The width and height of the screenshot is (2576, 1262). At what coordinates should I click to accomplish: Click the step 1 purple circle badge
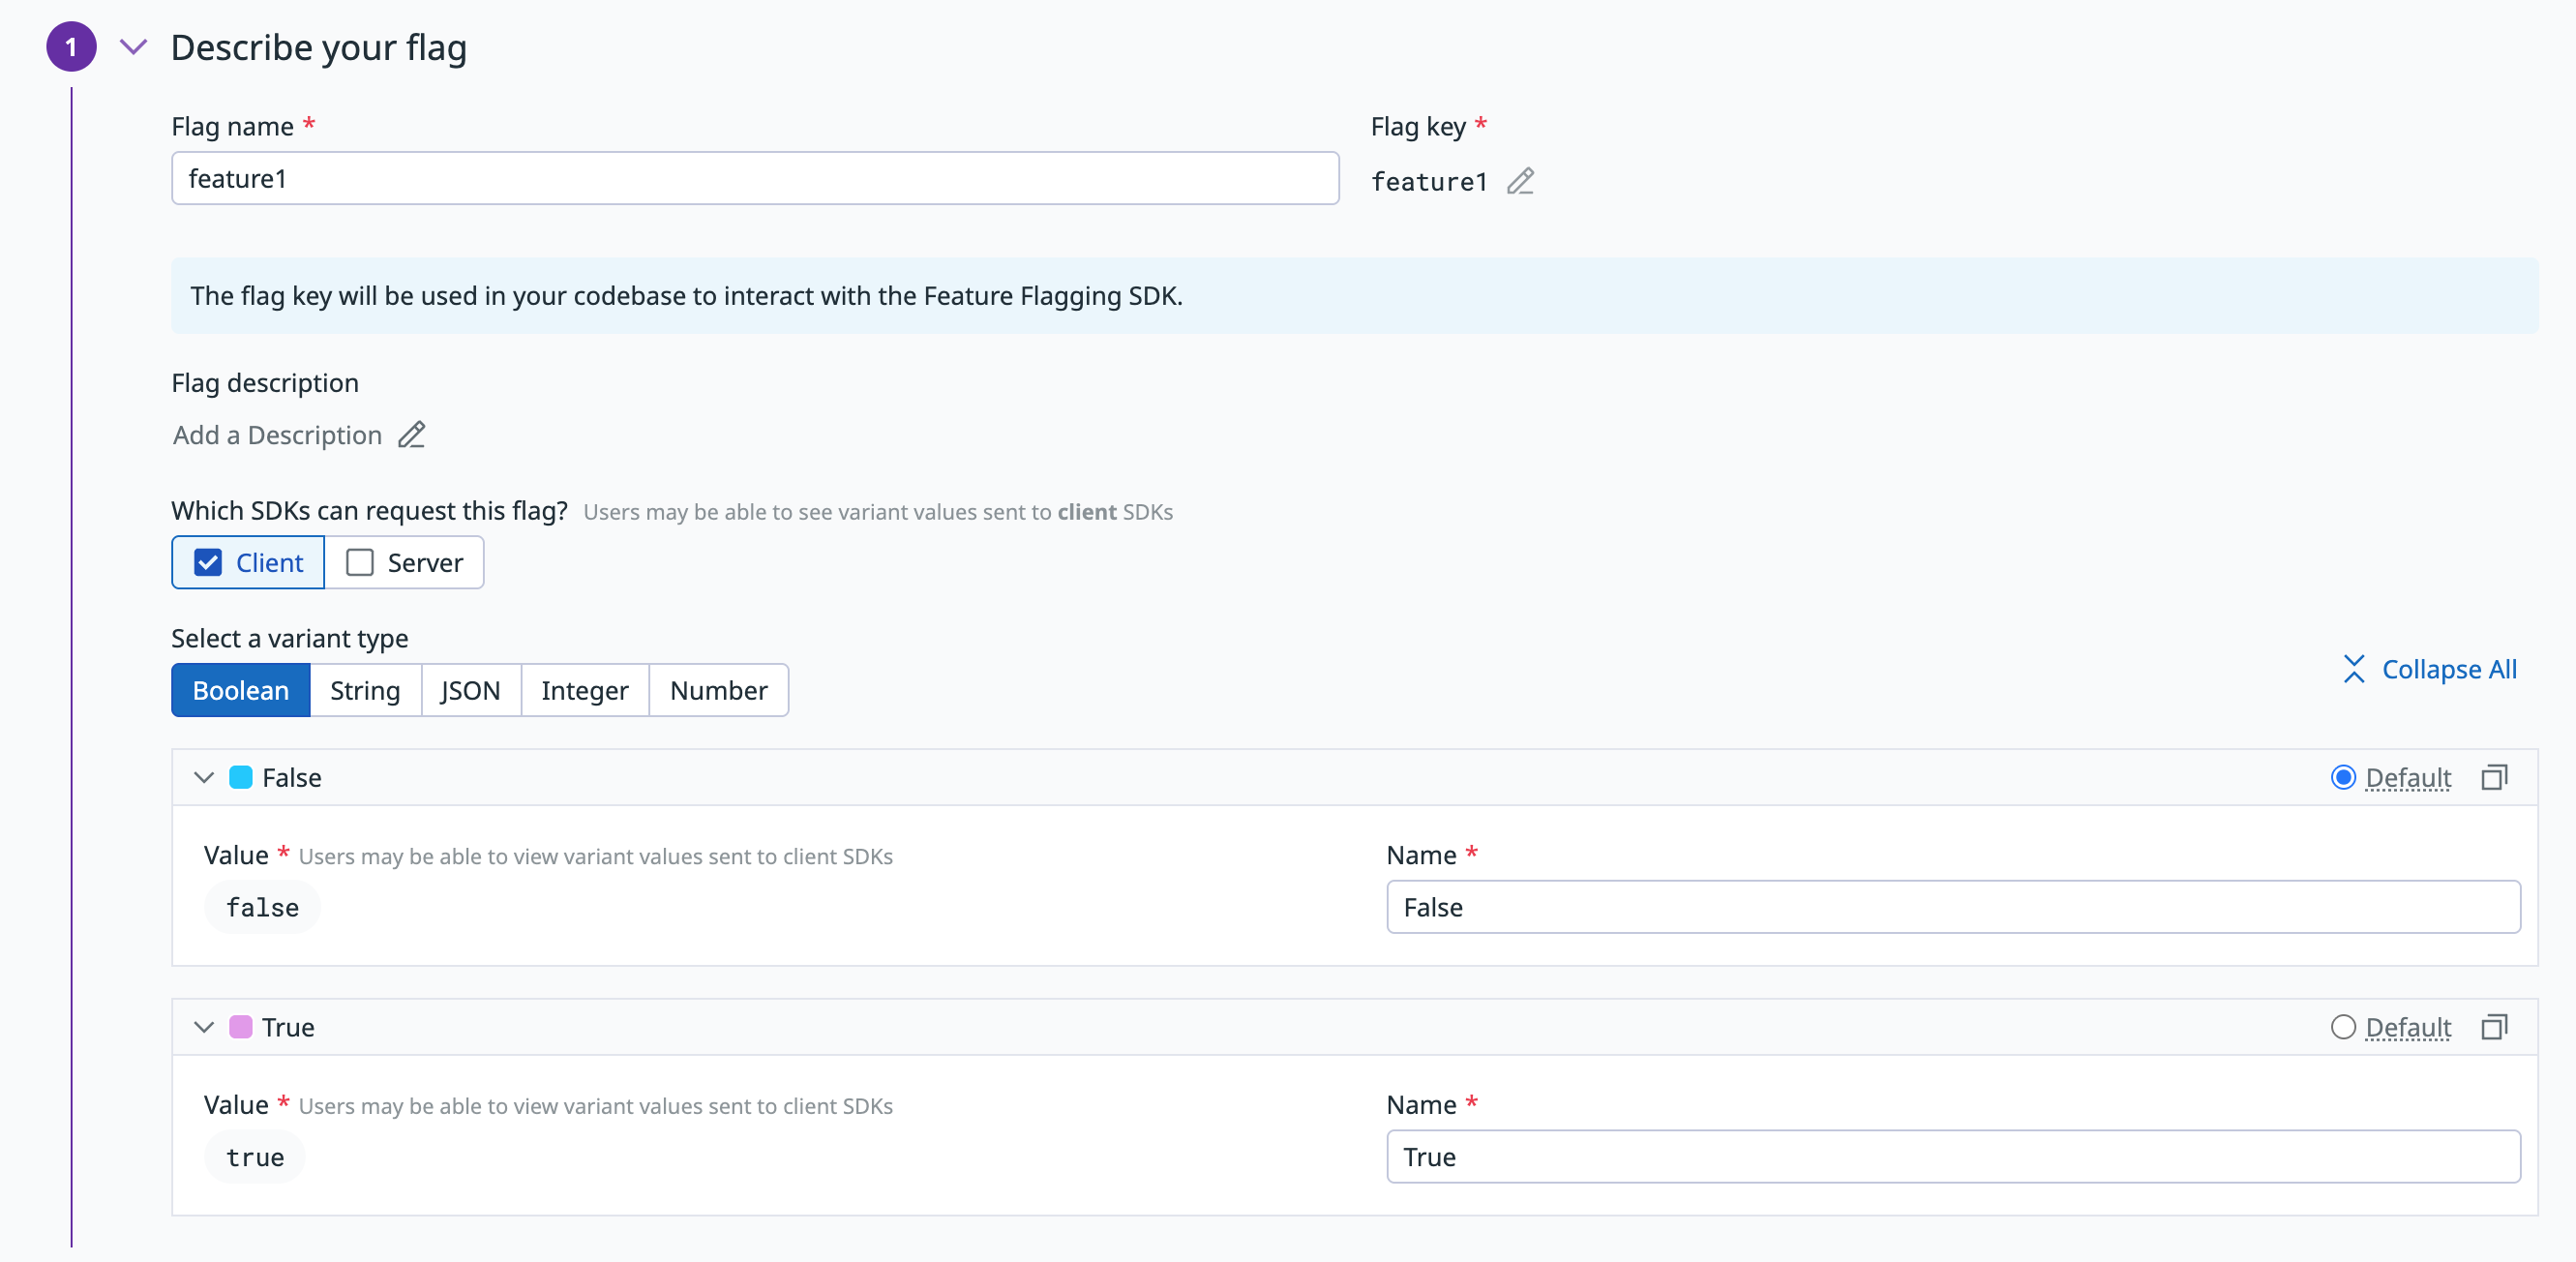[x=71, y=47]
